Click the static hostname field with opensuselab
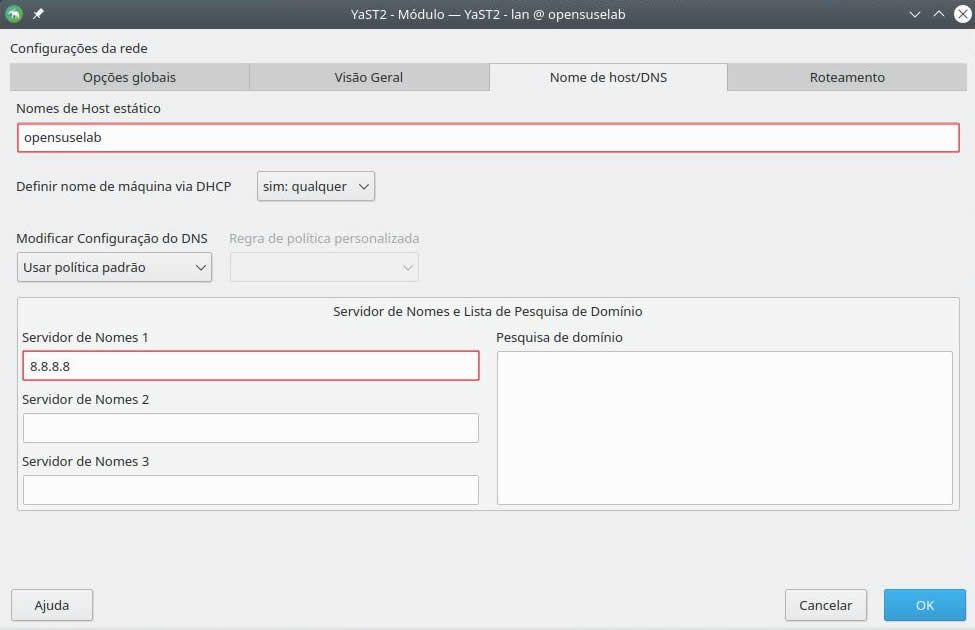 tap(488, 138)
